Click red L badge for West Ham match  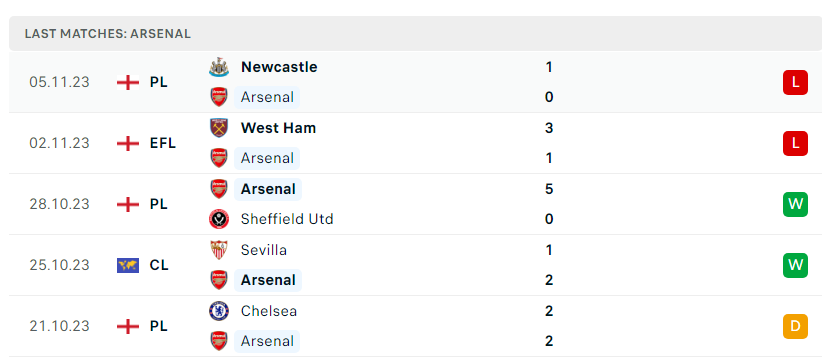pyautogui.click(x=795, y=143)
